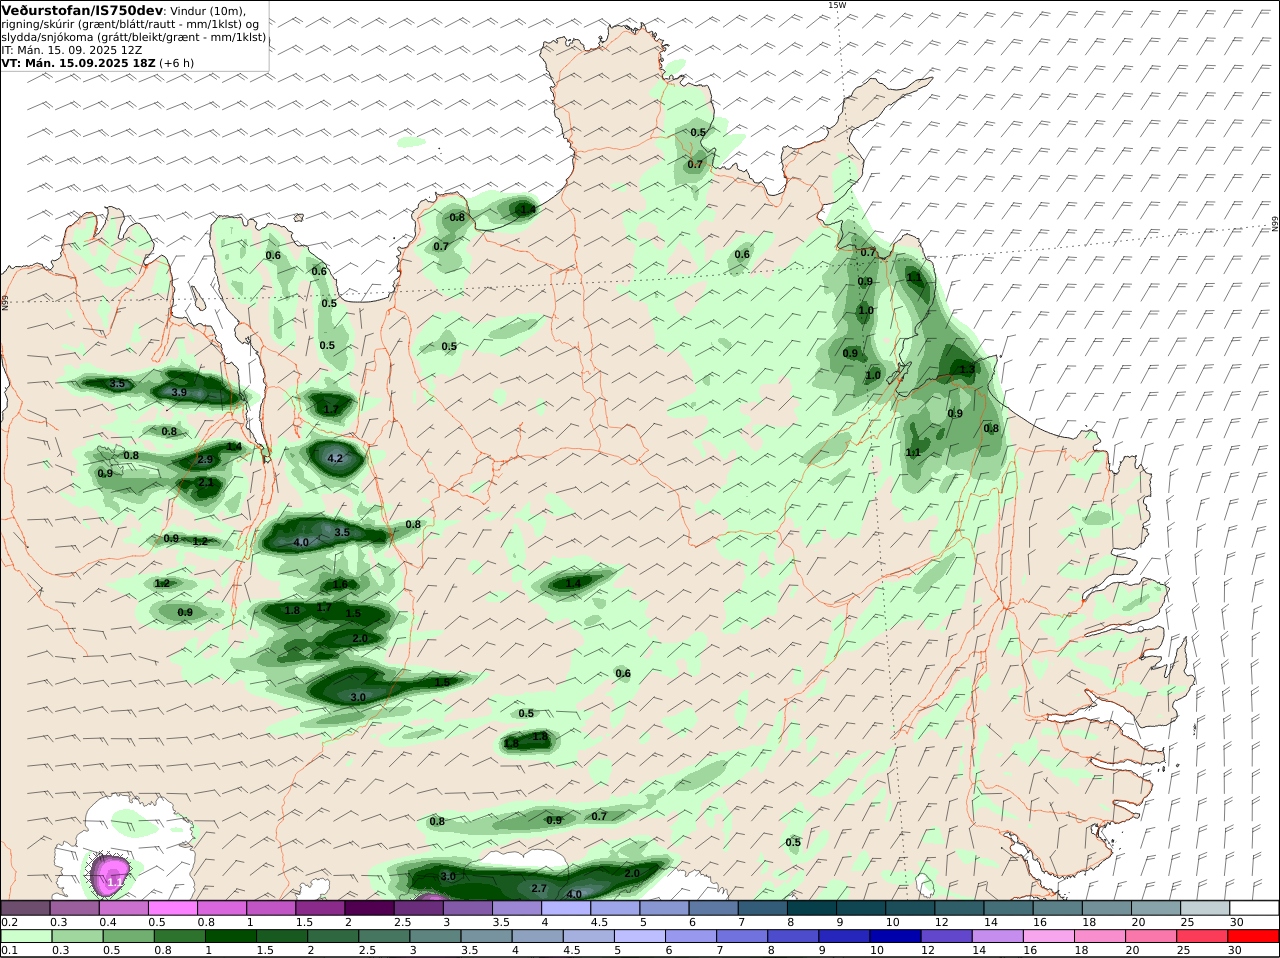Select the upper legend swatch between 8 and 9
The height and width of the screenshot is (958, 1280).
point(812,907)
